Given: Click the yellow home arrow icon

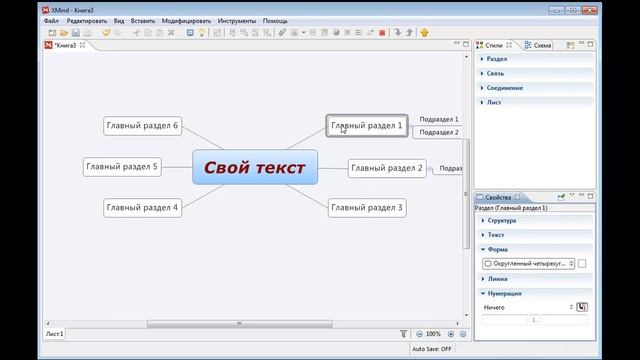Looking at the screenshot, I should tap(424, 33).
